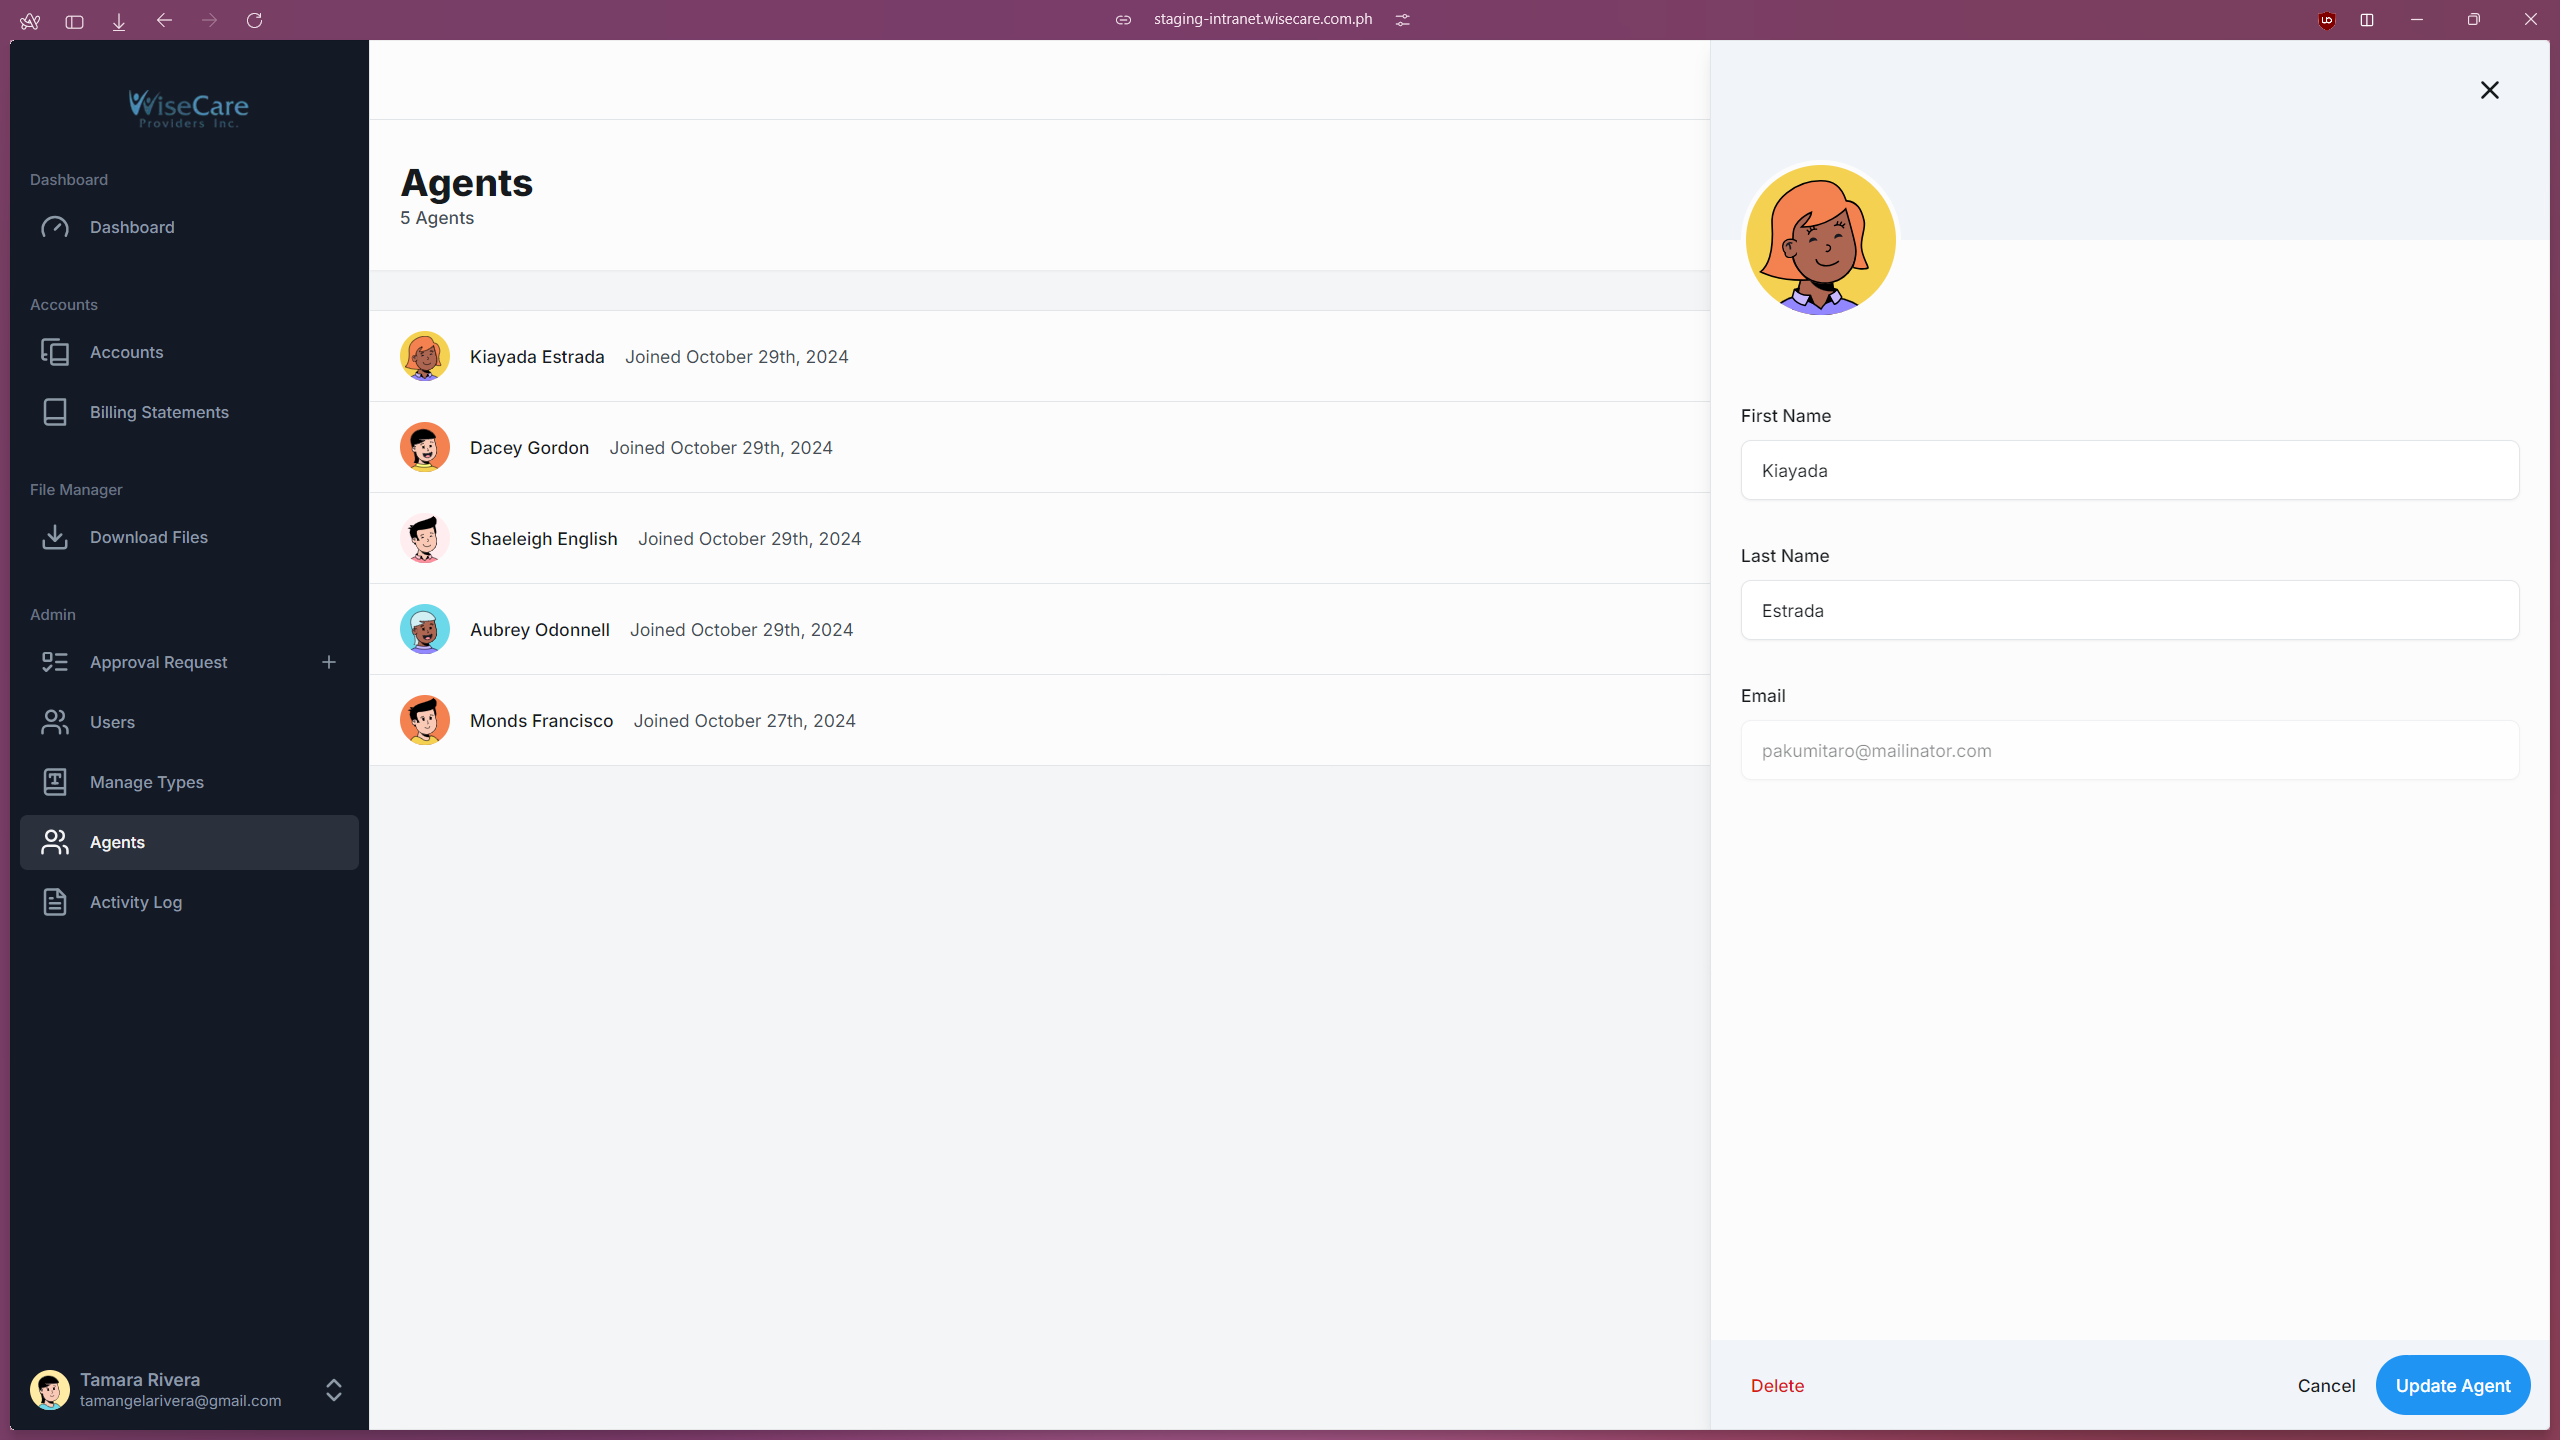The image size is (2560, 1440).
Task: Select Agents in the Admin menu
Action: [117, 842]
